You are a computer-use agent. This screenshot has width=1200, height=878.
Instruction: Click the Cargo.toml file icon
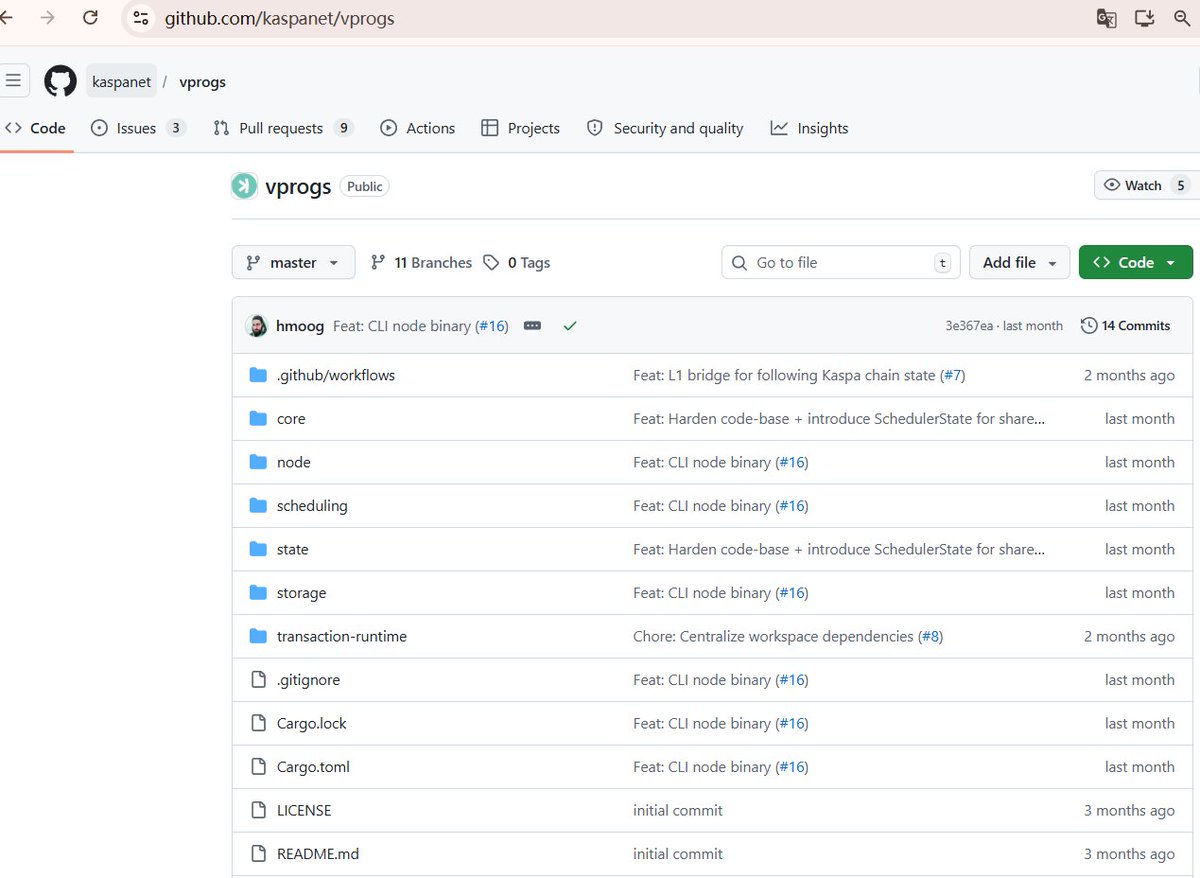point(258,767)
